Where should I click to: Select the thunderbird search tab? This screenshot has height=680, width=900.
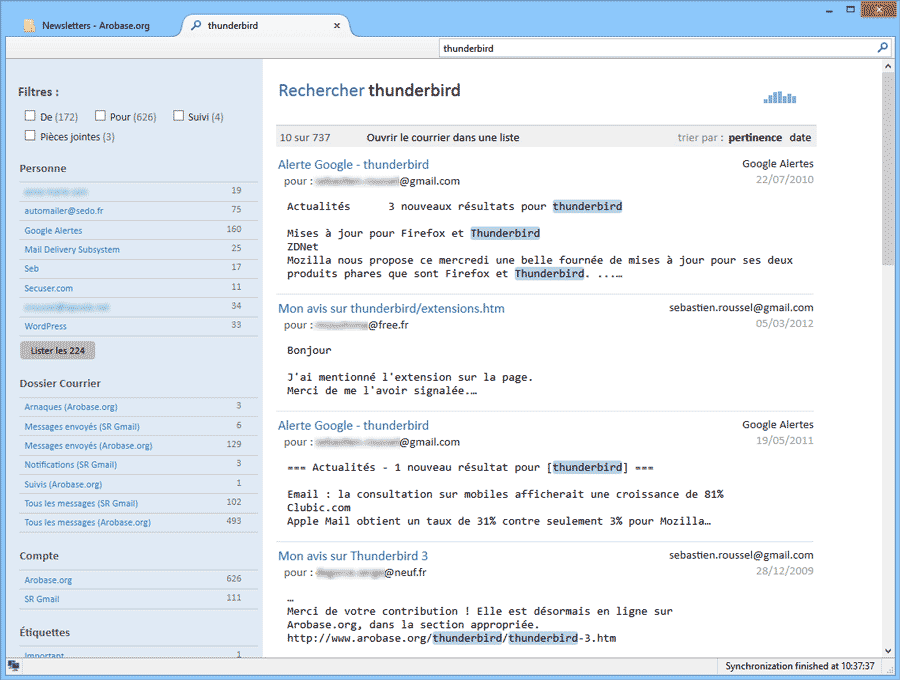click(265, 25)
